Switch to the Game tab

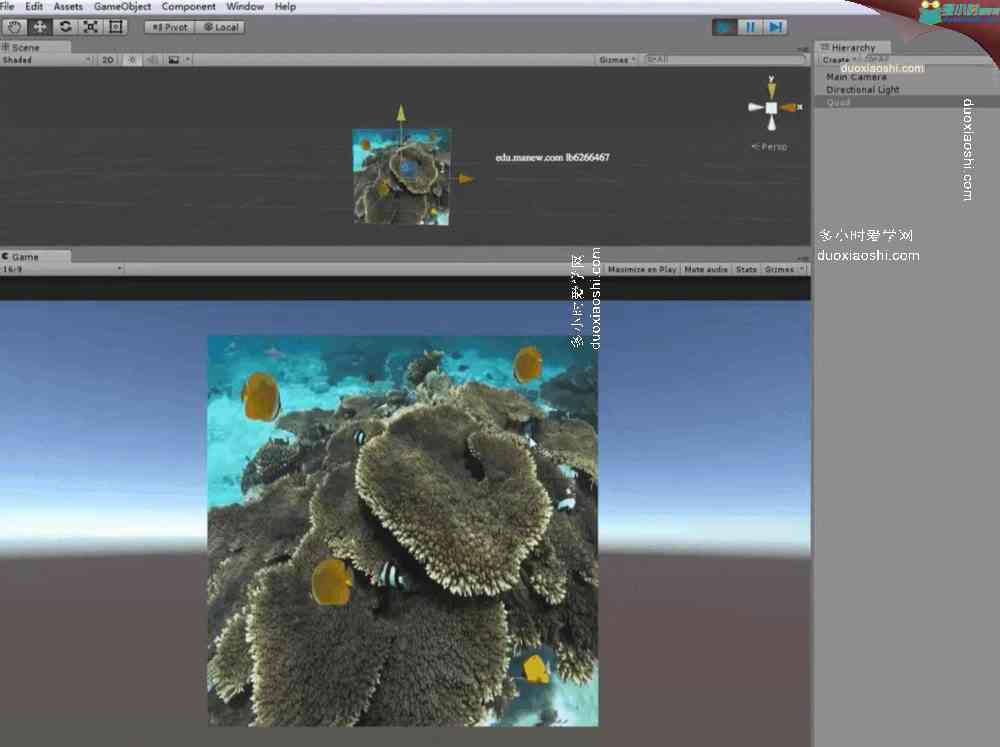click(35, 256)
